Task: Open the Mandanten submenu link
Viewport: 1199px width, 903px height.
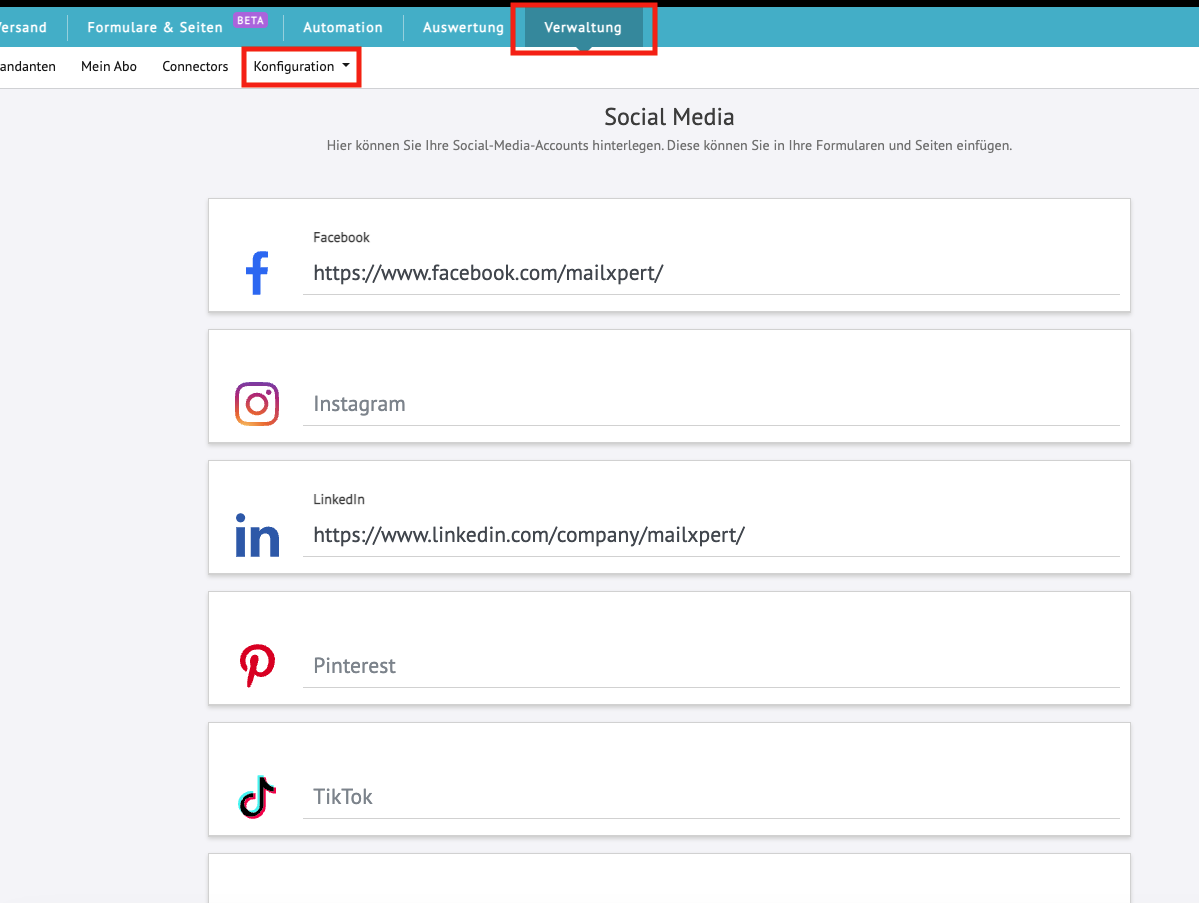Action: coord(27,67)
